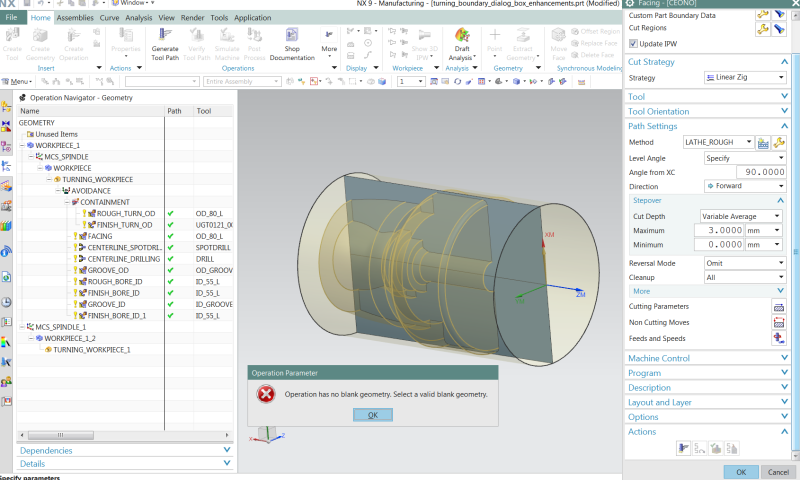800x480 pixels.
Task: Click the List icon under Actions
Action: click(x=732, y=448)
